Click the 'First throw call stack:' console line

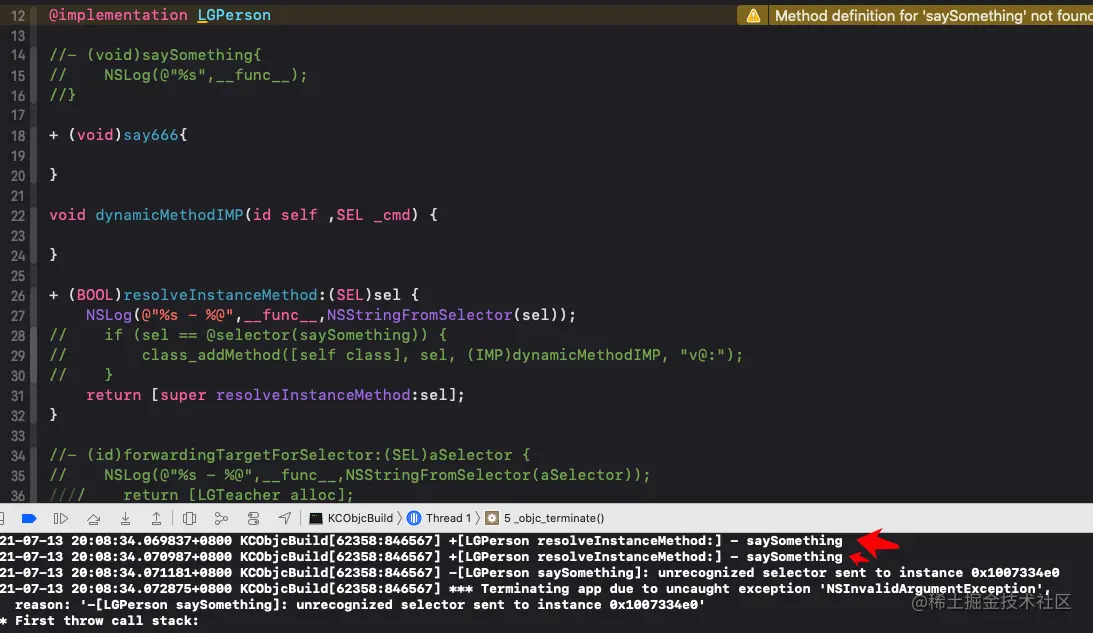pyautogui.click(x=100, y=620)
